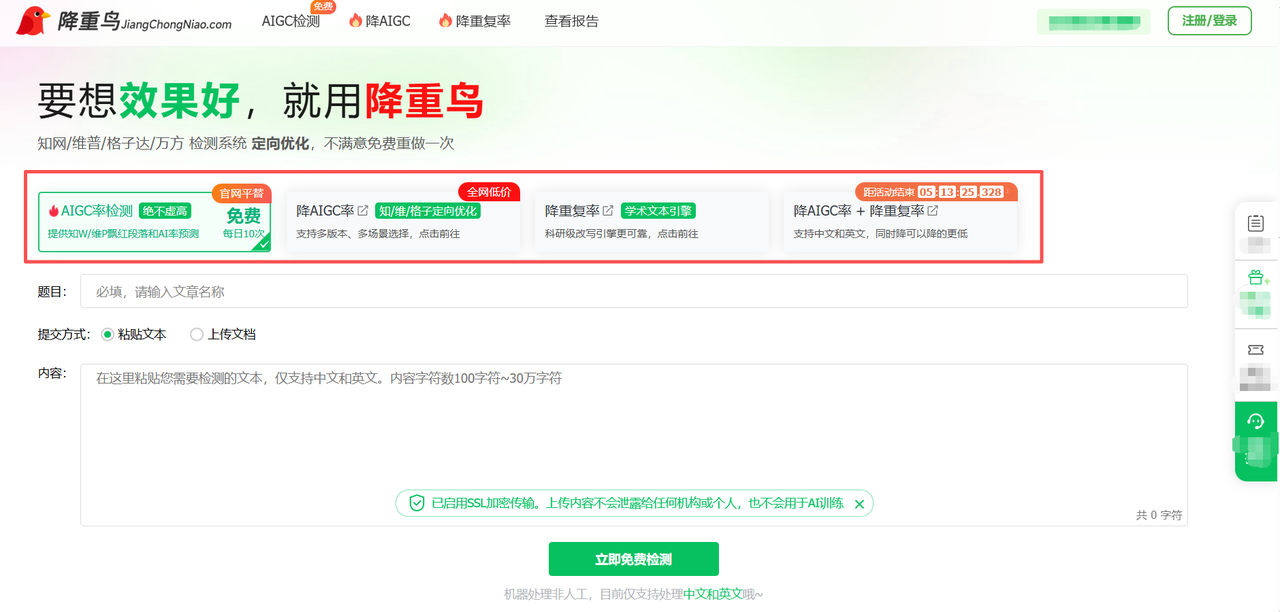Open the customer service headset icon
Screen dimensions: 1280x612
(1257, 420)
